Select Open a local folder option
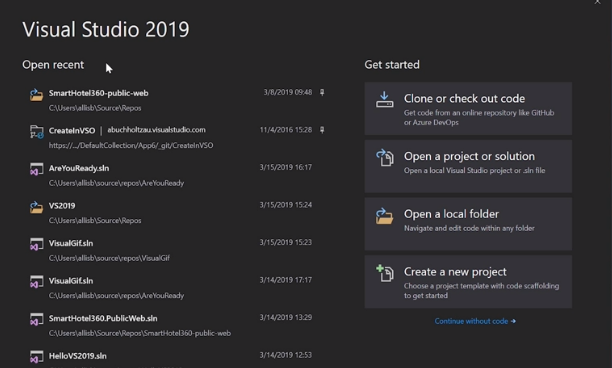The height and width of the screenshot is (368, 612). tap(468, 224)
